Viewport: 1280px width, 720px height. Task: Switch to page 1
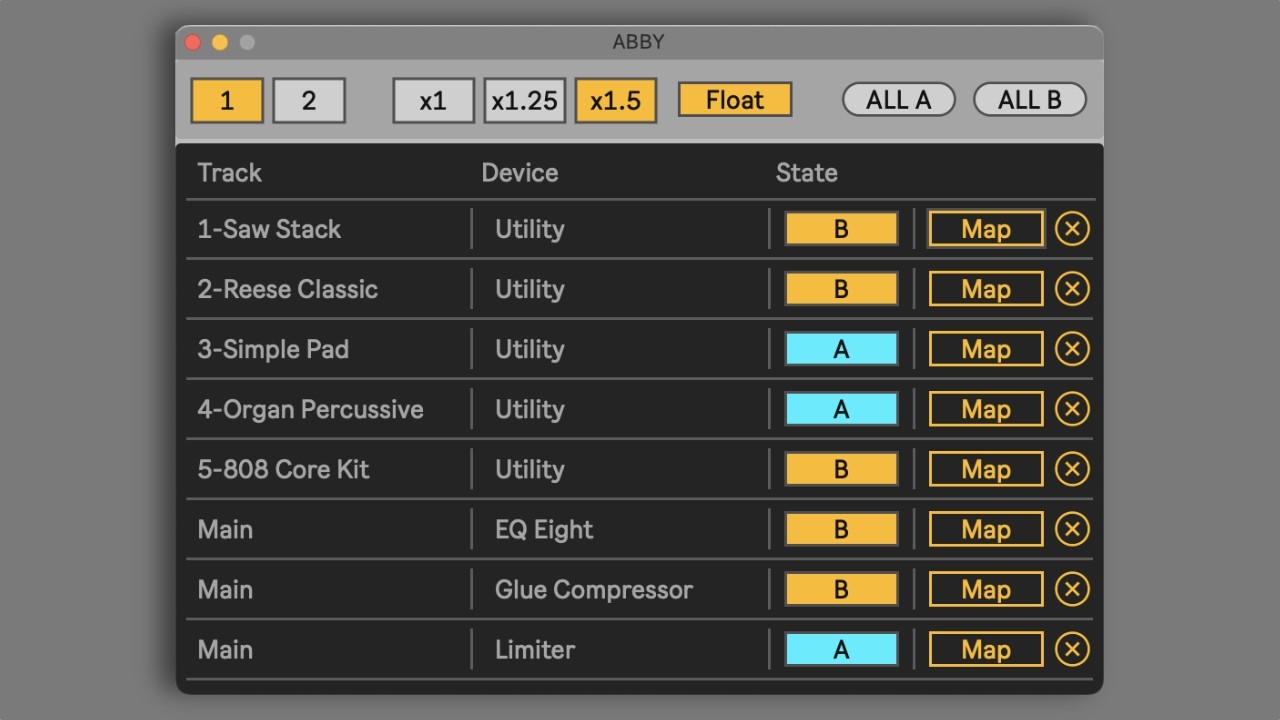tap(227, 100)
